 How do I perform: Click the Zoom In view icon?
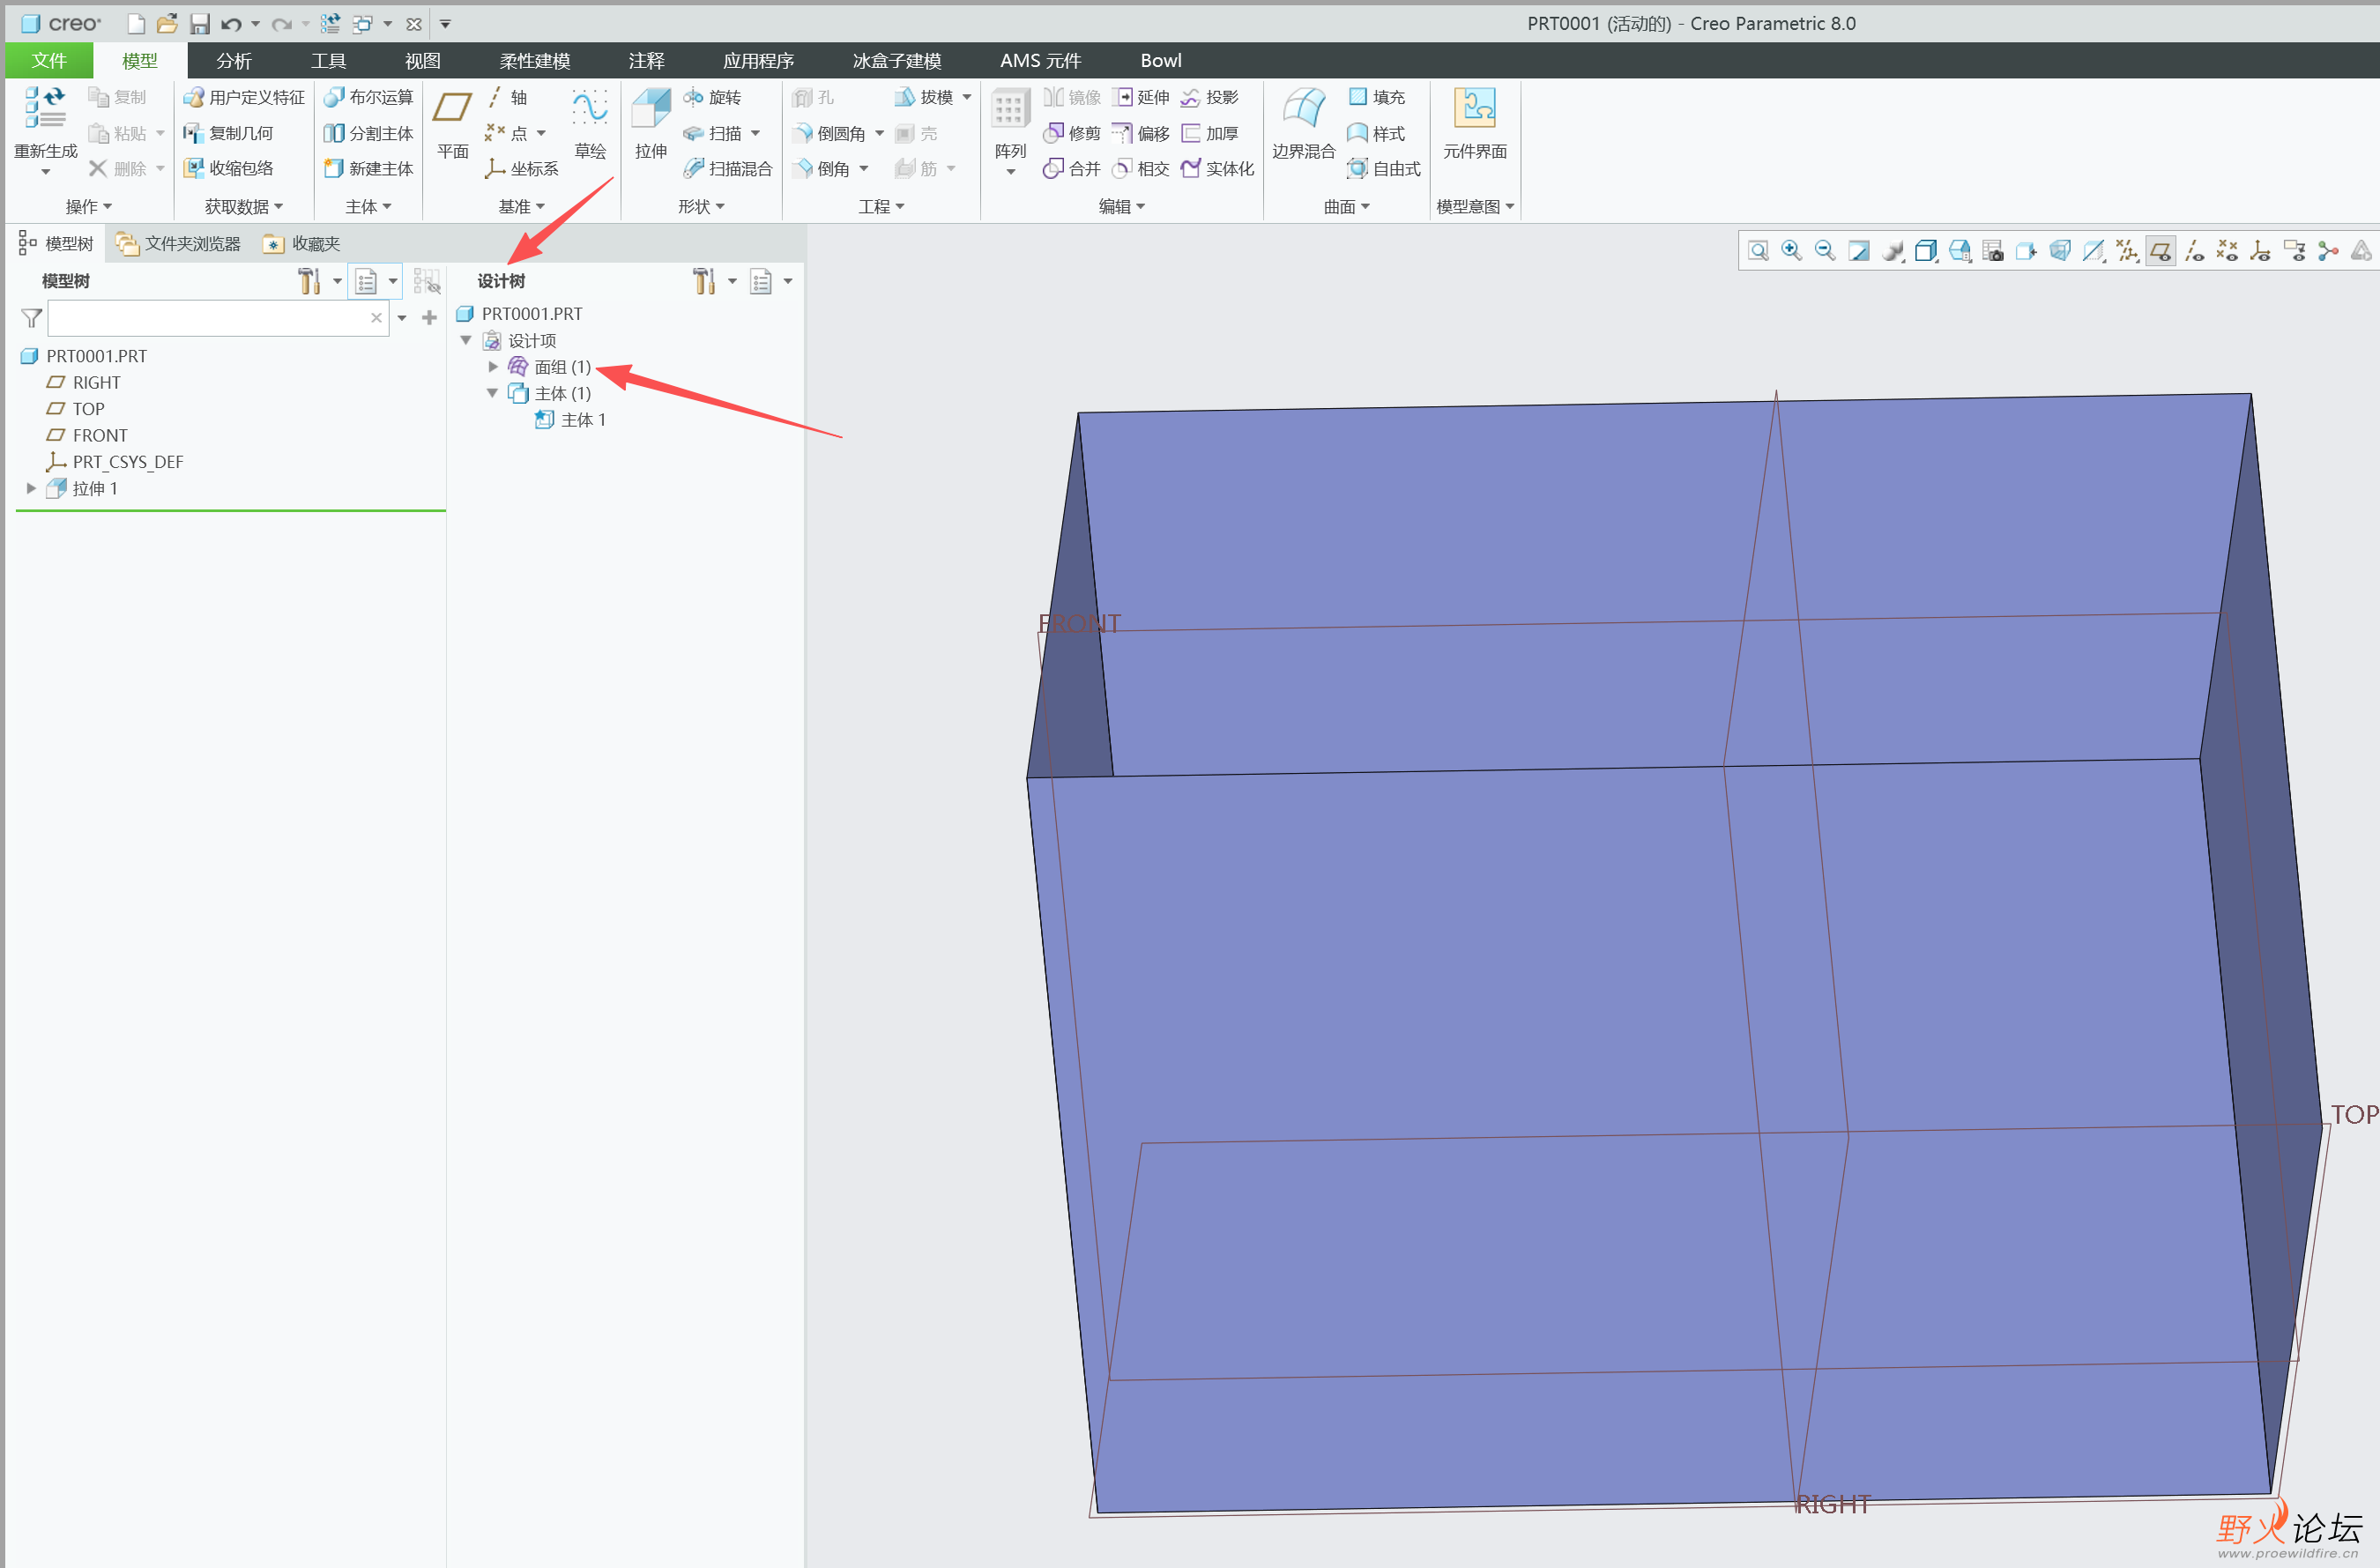coord(1791,251)
